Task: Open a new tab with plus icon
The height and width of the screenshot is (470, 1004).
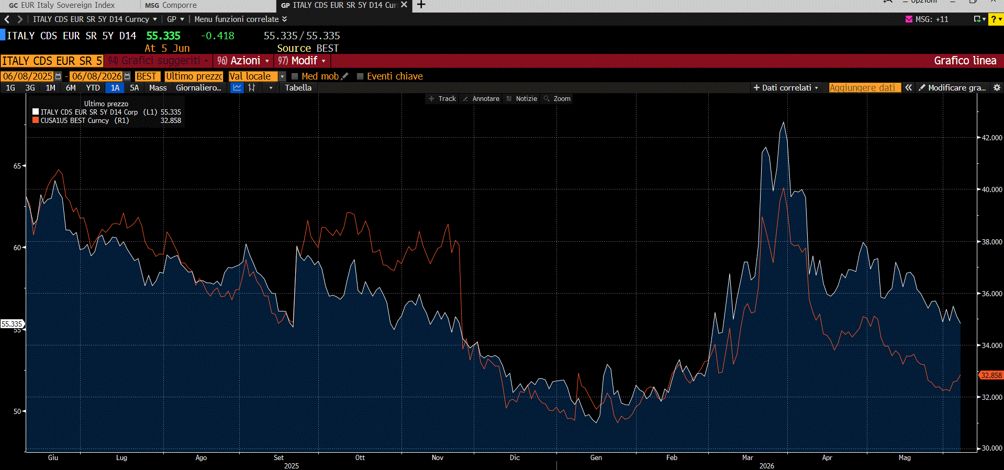Action: point(421,4)
